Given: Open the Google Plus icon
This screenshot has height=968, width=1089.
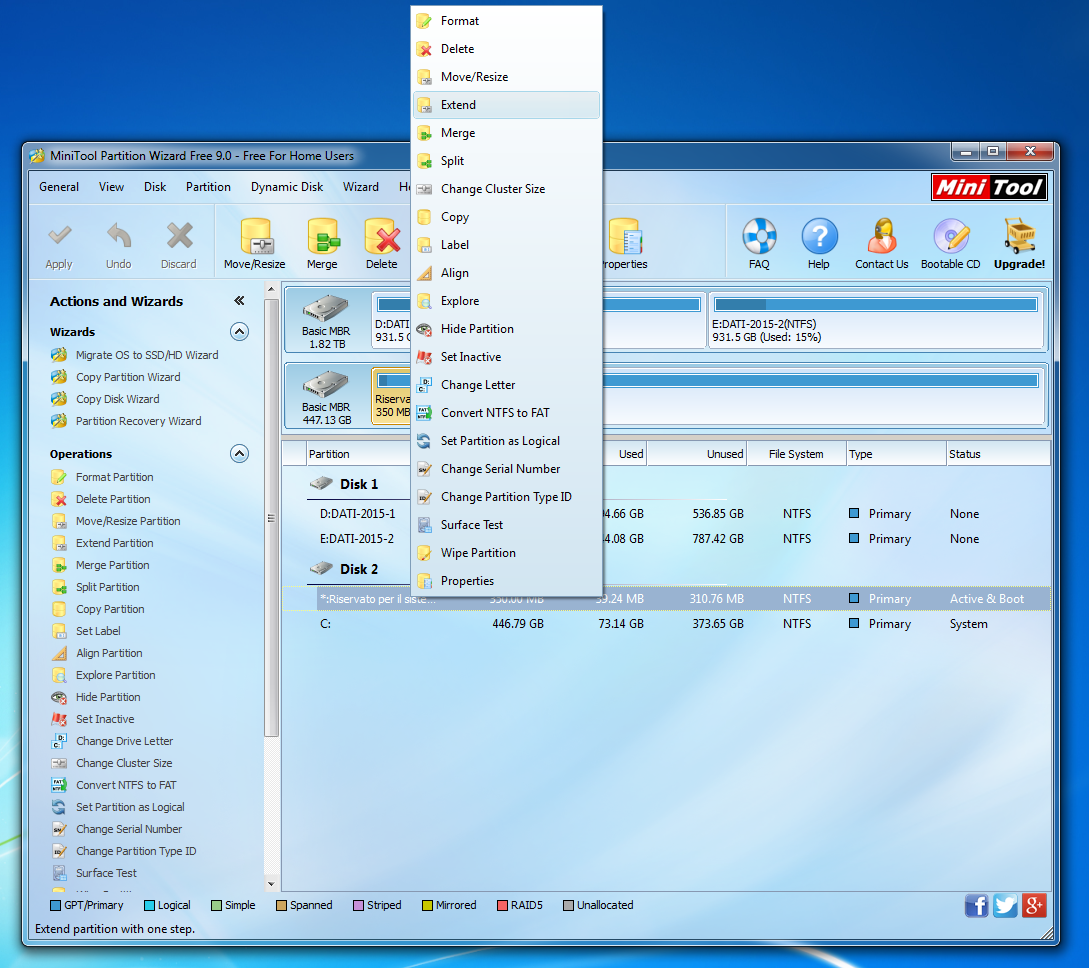Looking at the screenshot, I should pyautogui.click(x=1034, y=906).
